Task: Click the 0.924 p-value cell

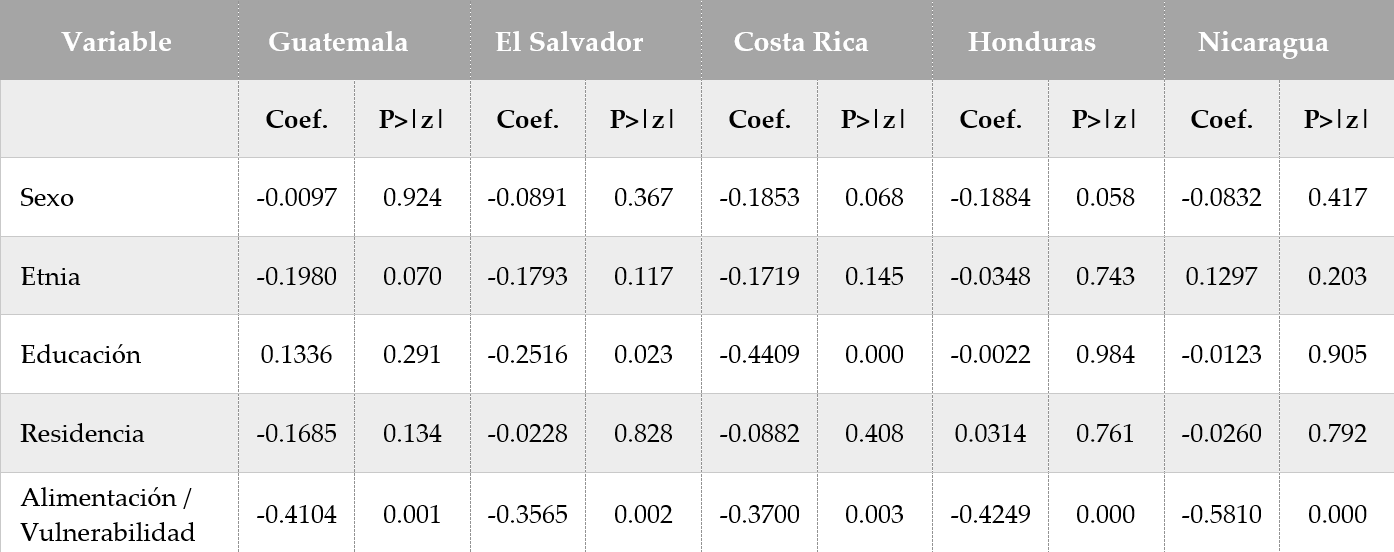Action: 412,197
